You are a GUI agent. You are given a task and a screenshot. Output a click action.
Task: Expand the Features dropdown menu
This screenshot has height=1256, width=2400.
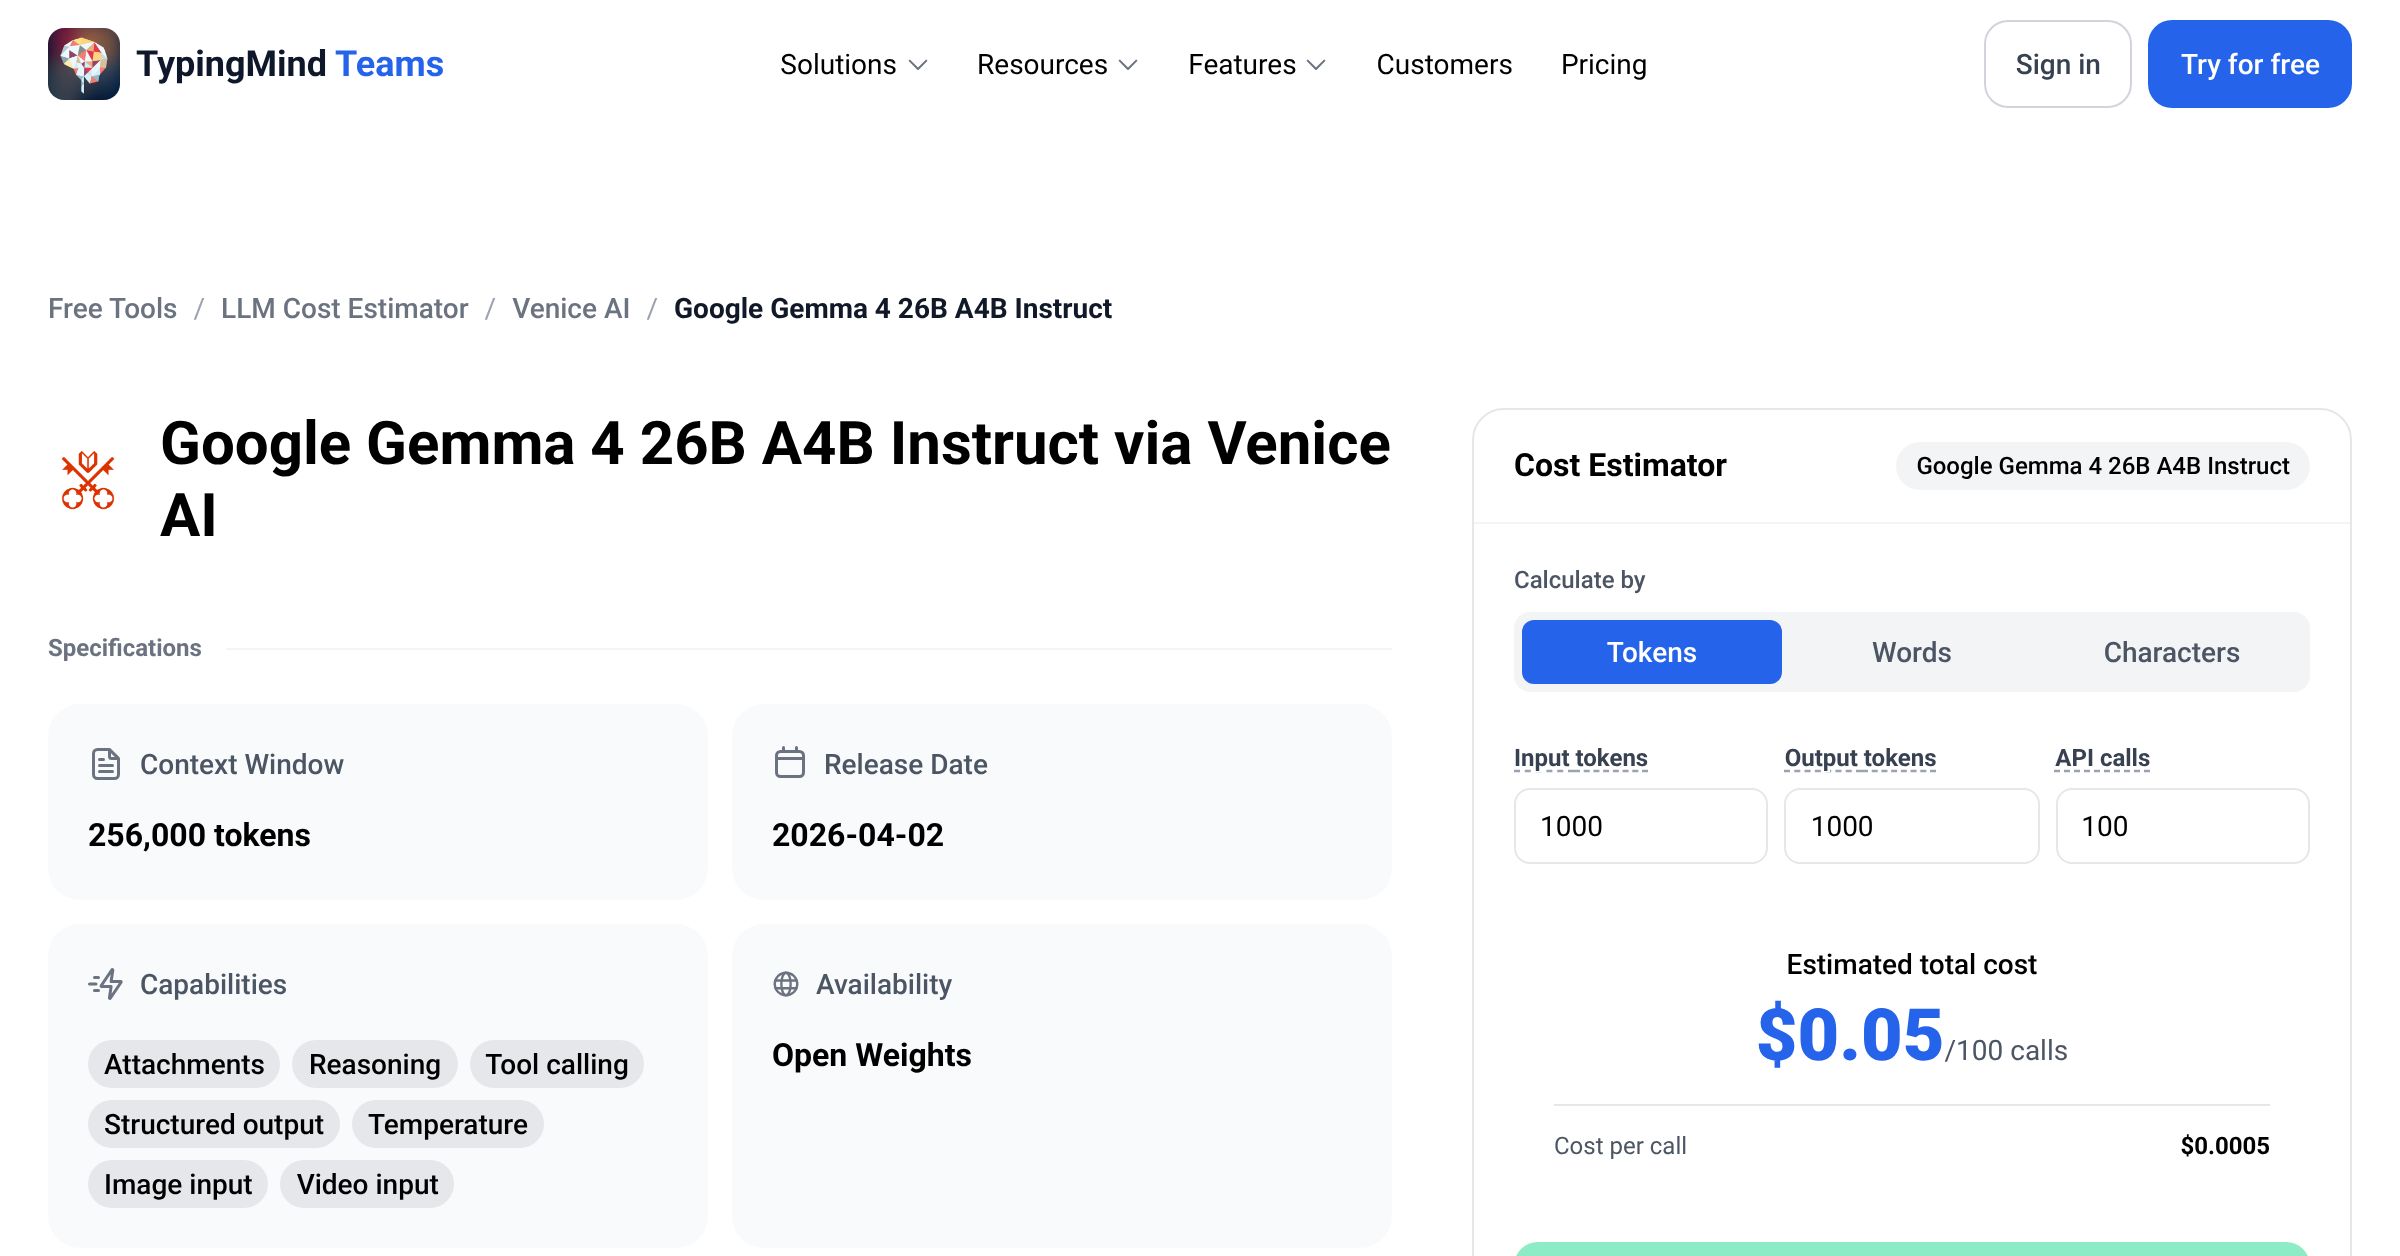coord(1257,64)
